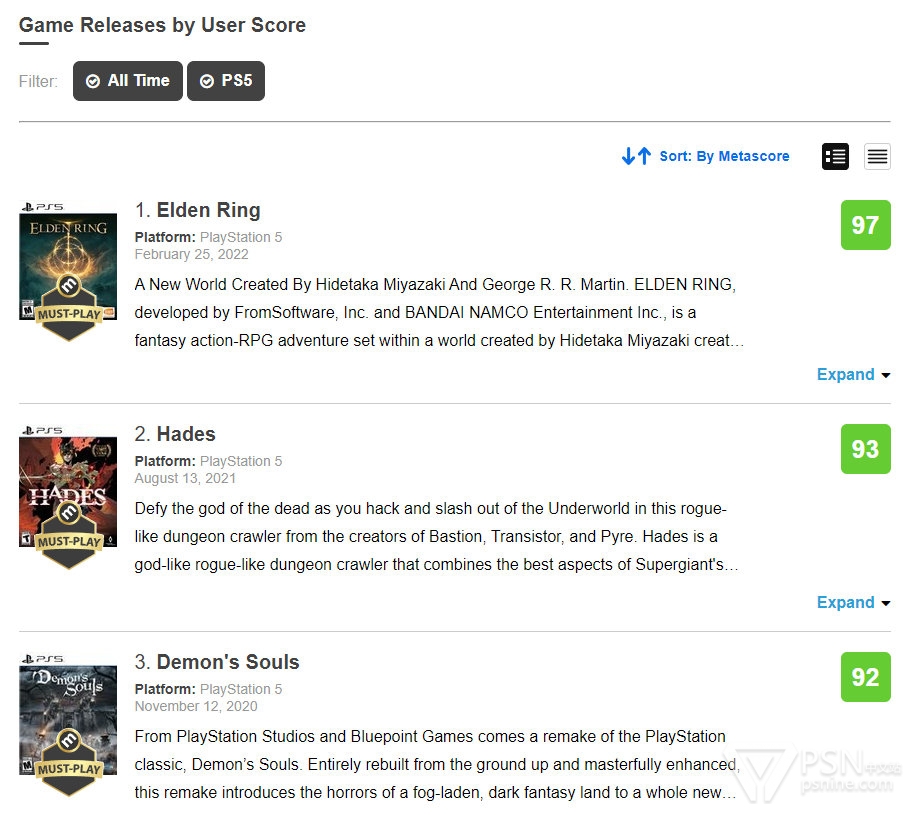Click the green 97 Metascore box
914x815 pixels.
865,225
